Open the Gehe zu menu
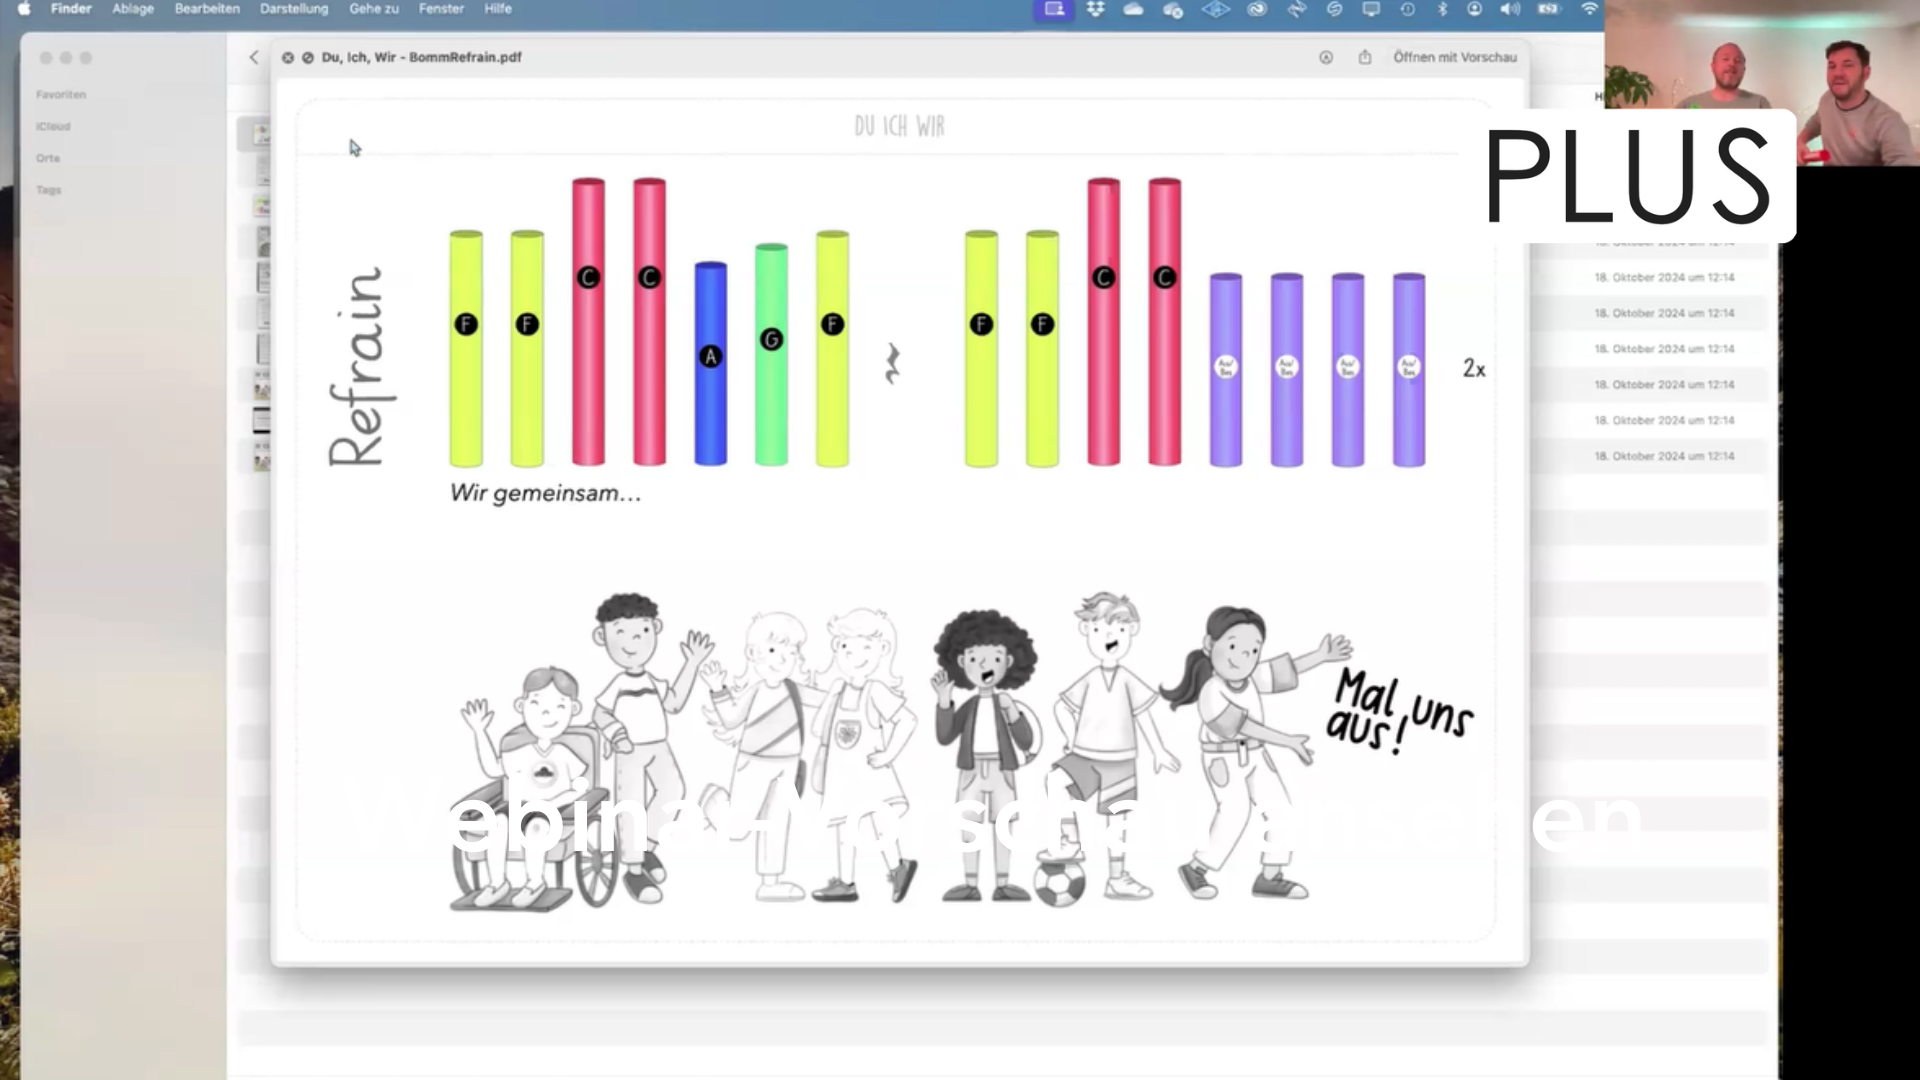The width and height of the screenshot is (1920, 1080). [x=374, y=9]
